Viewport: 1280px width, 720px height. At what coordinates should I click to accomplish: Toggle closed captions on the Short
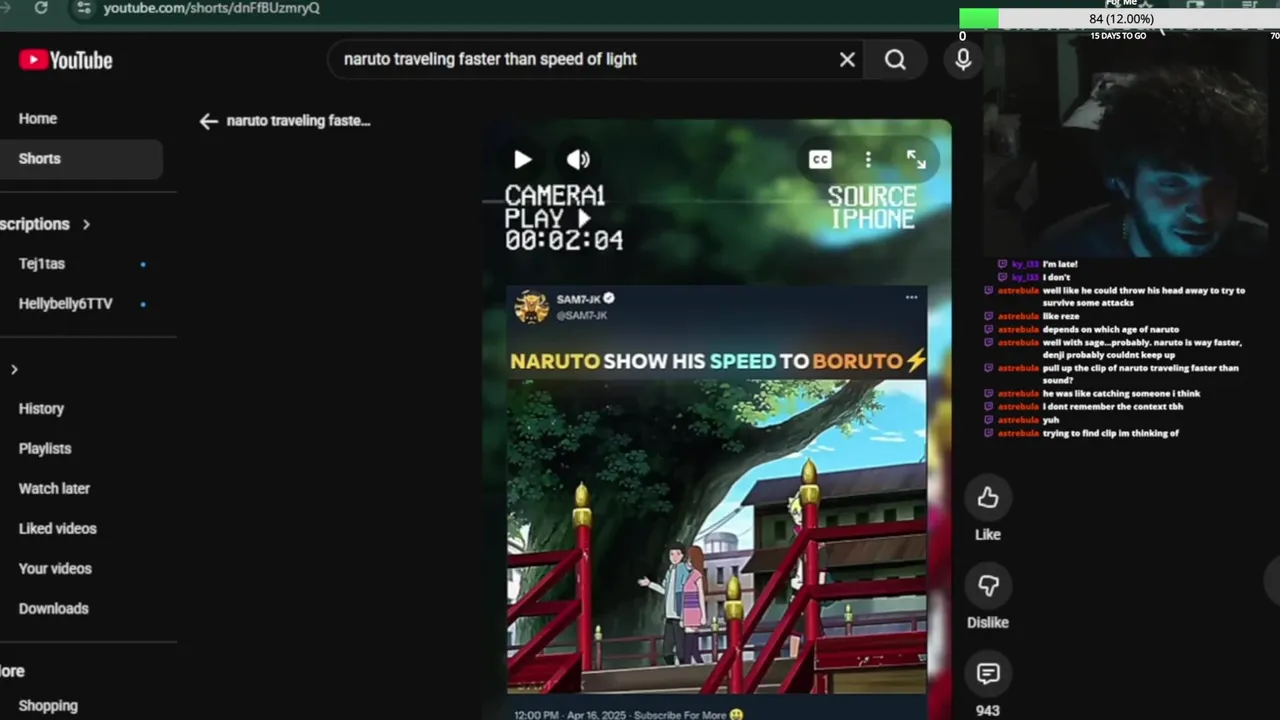(820, 160)
